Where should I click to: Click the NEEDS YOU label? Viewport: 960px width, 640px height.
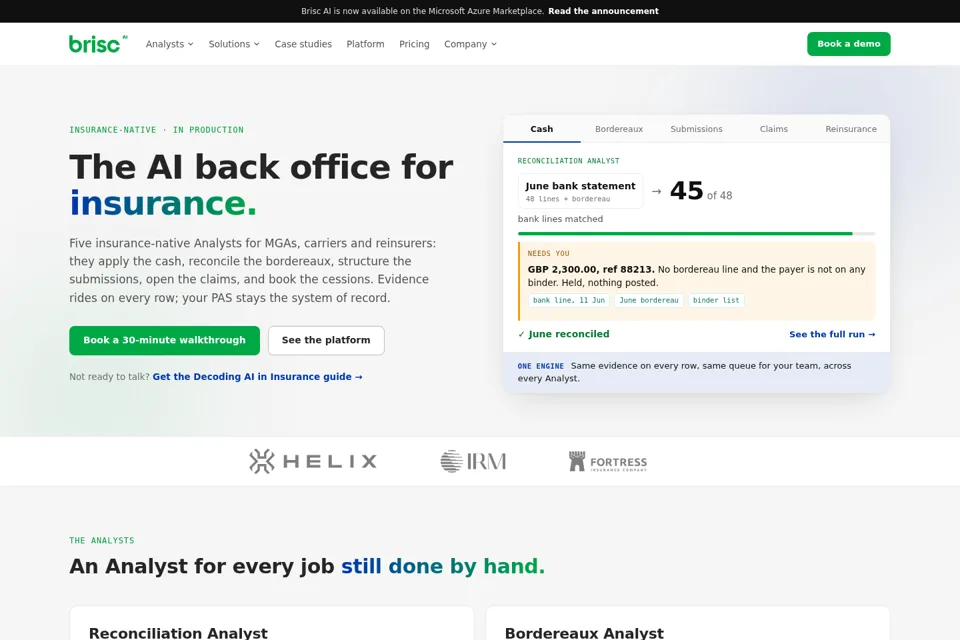click(x=549, y=254)
